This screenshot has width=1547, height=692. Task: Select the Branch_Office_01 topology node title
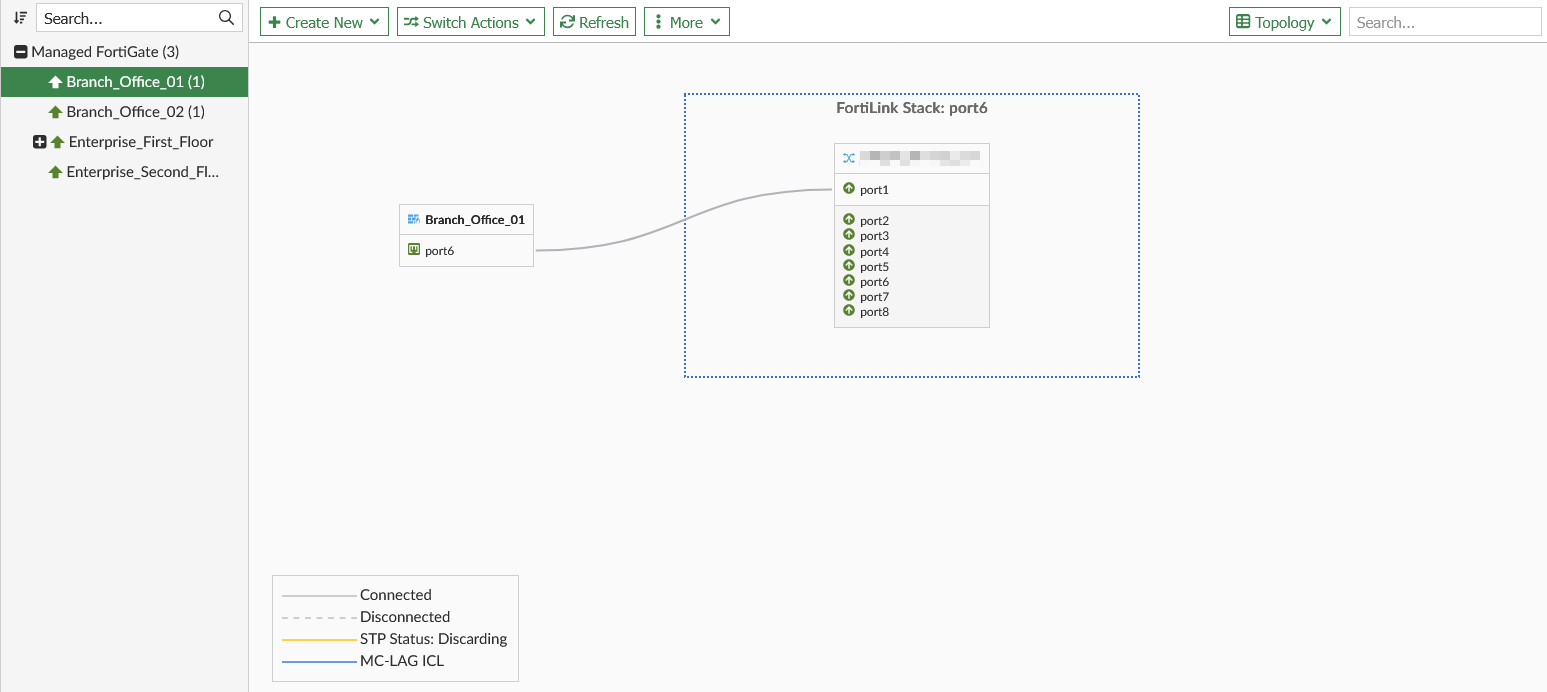[474, 219]
